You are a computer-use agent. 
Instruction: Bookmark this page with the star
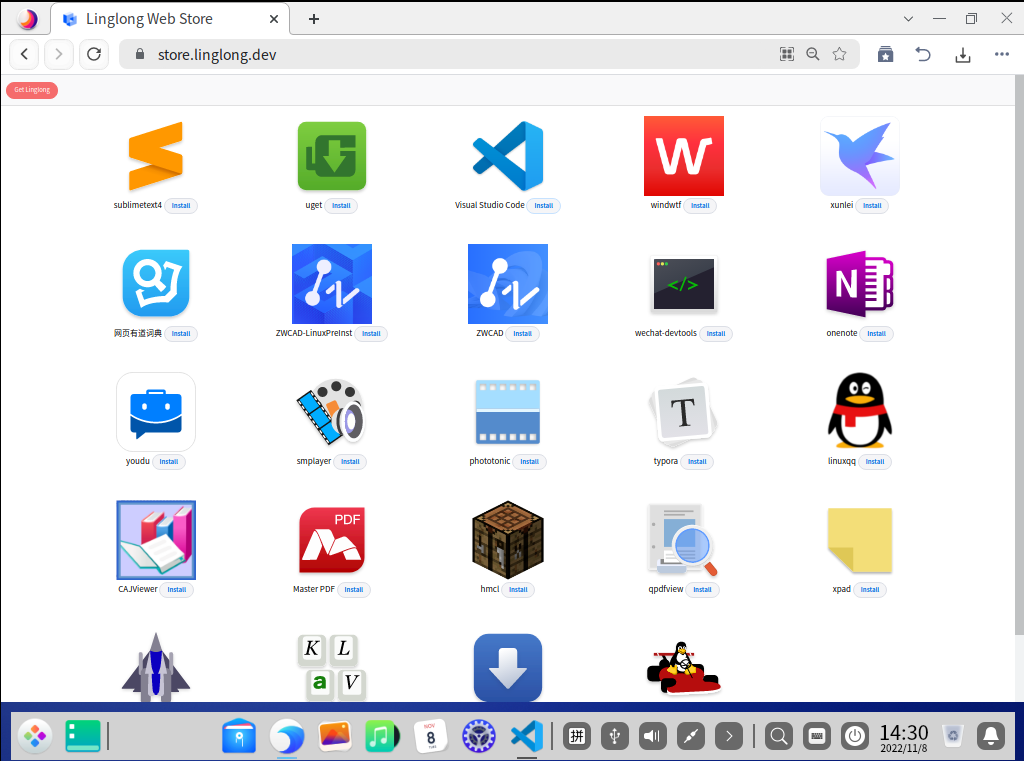tap(839, 54)
